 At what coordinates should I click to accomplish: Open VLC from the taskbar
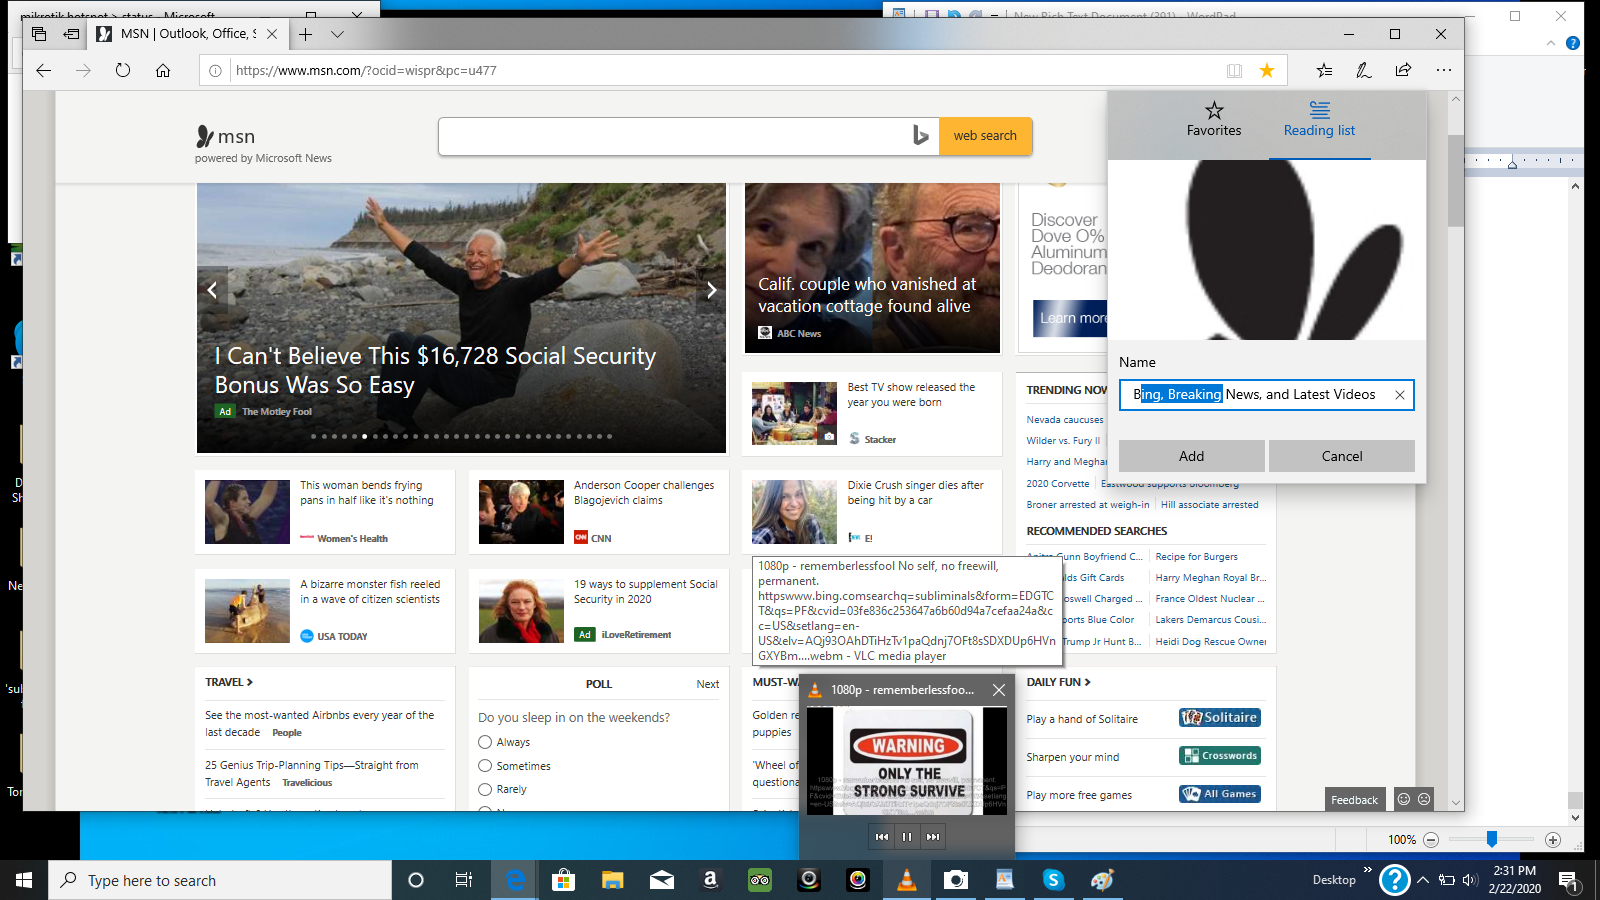(907, 880)
